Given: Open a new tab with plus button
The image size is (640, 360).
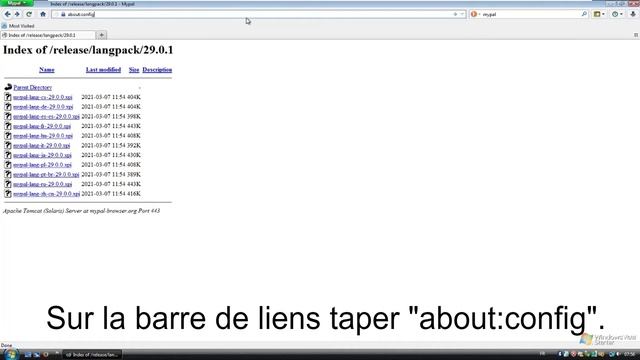Looking at the screenshot, I should pyautogui.click(x=102, y=35).
